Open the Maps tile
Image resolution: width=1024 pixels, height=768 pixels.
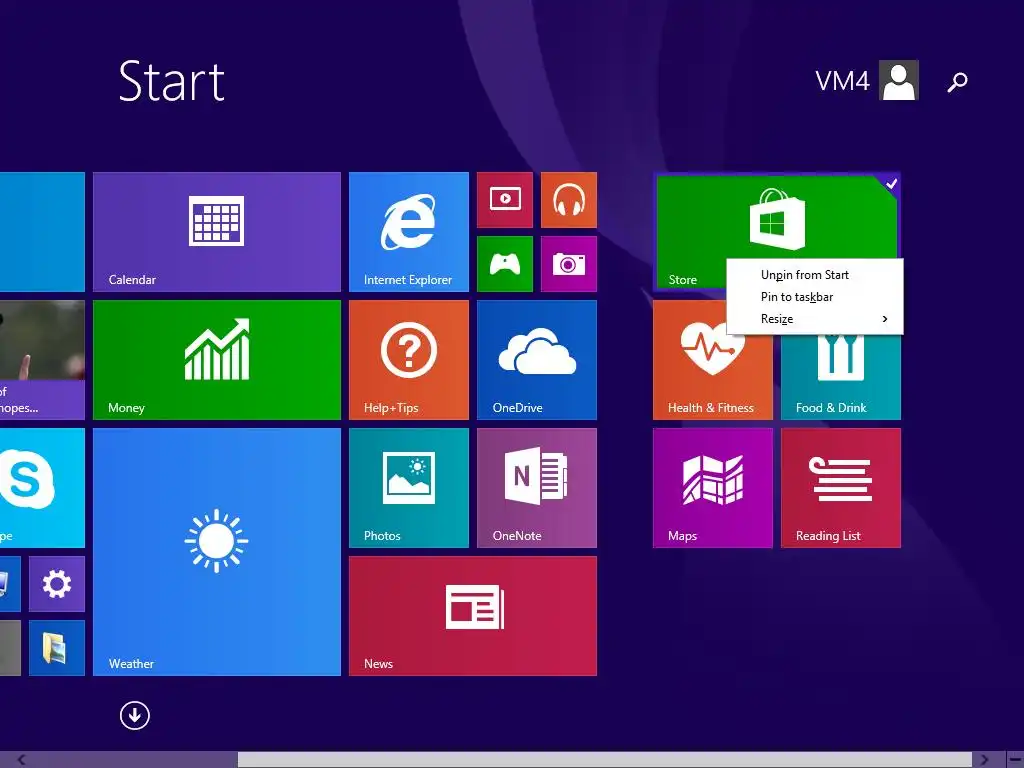click(713, 488)
